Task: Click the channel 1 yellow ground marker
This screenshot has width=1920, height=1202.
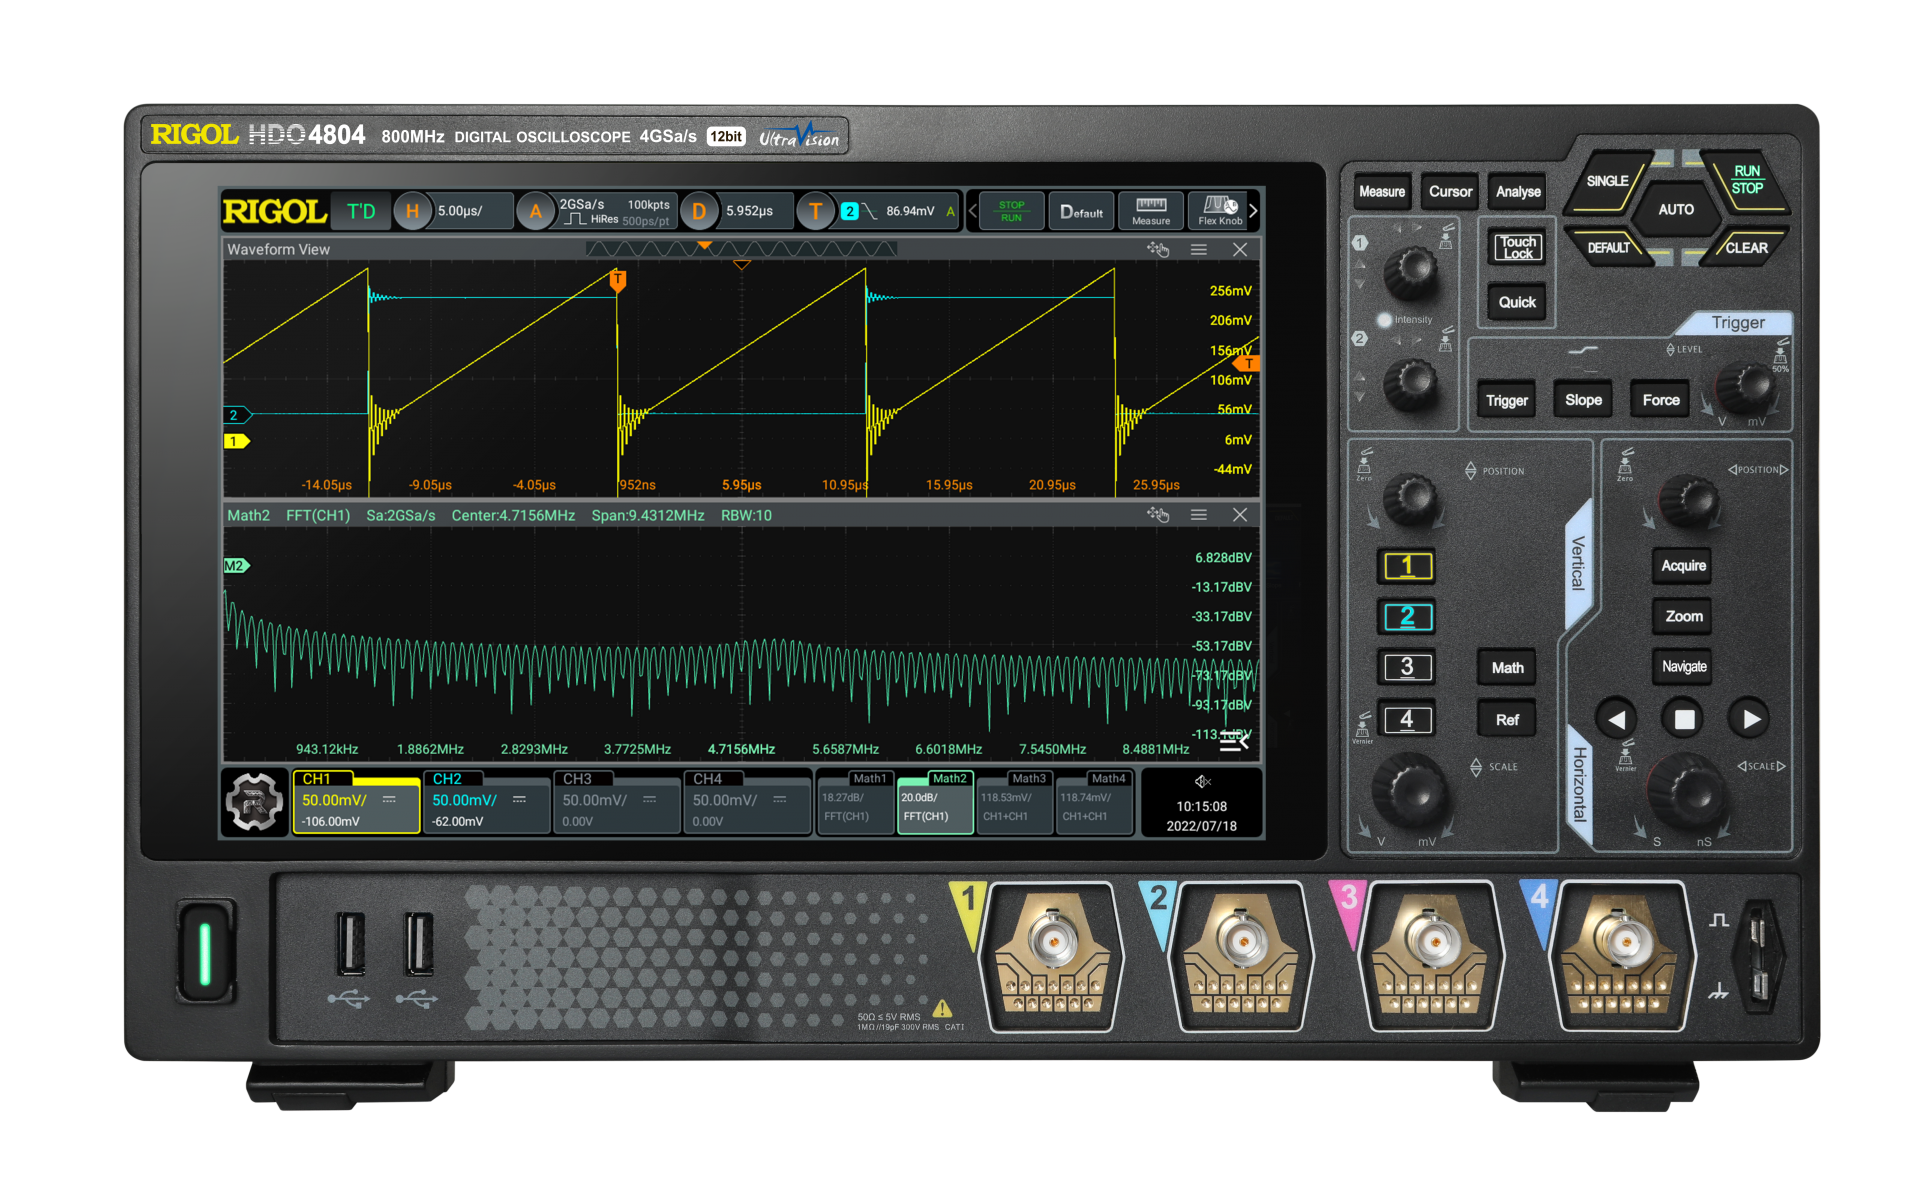Action: pos(237,441)
